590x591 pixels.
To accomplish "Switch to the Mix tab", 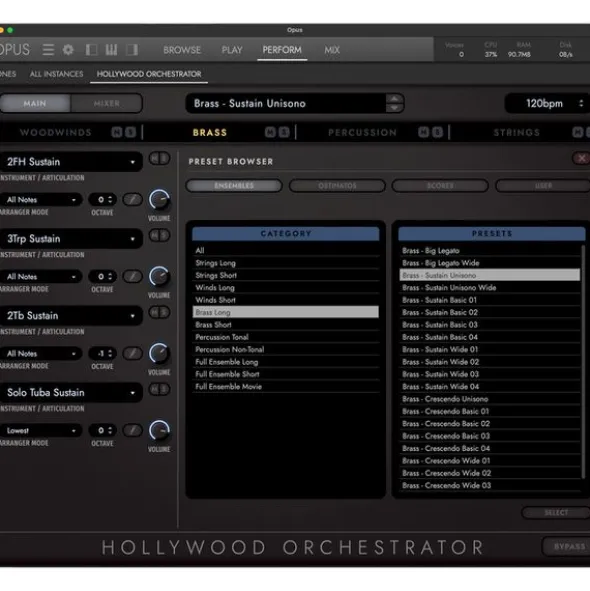I will [x=332, y=50].
